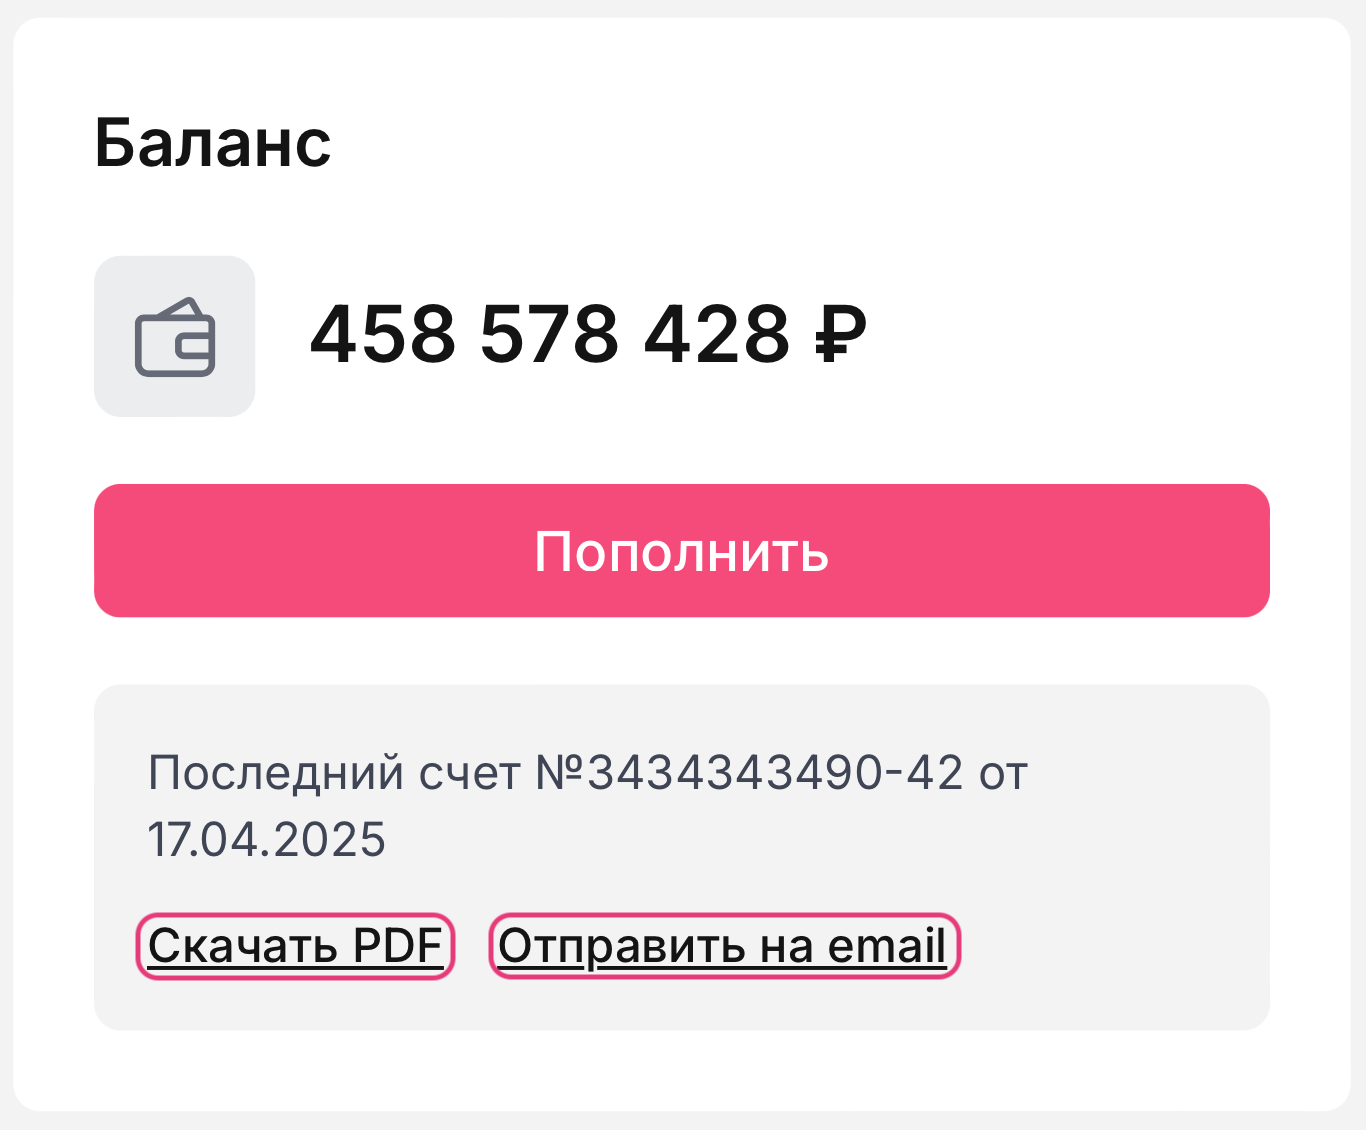
Task: Click the invoice number 3434343490-42
Action: click(x=775, y=773)
